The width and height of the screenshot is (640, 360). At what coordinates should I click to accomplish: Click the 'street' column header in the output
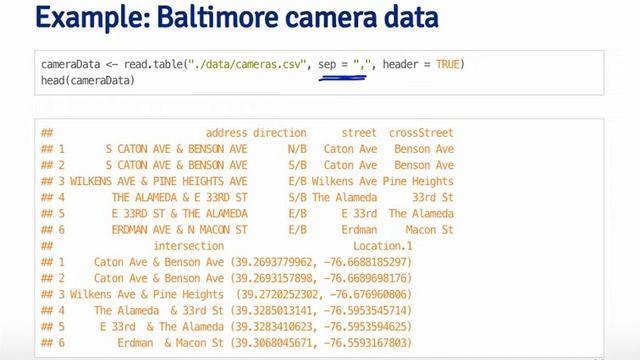click(x=359, y=133)
